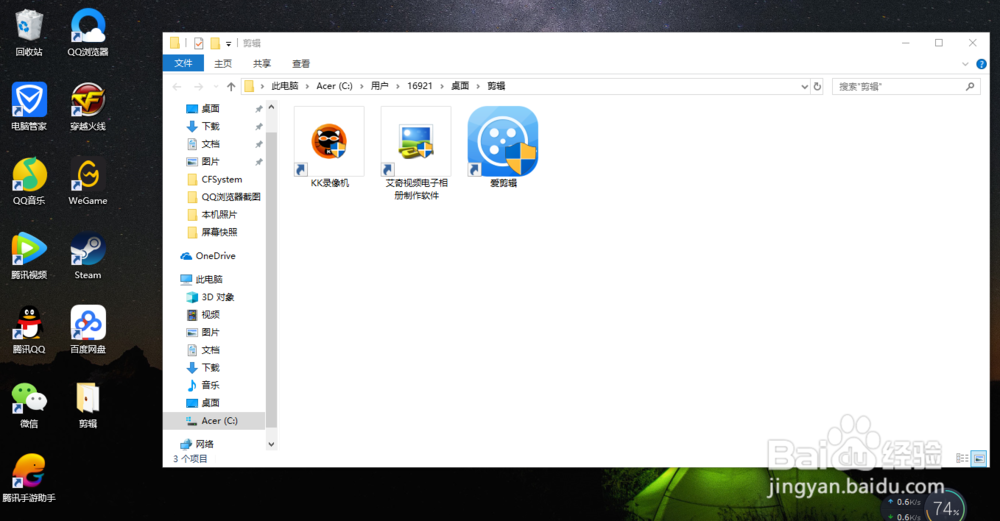Open 腾讯手游助手 desktop shortcut
The width and height of the screenshot is (1000, 521).
[29, 478]
